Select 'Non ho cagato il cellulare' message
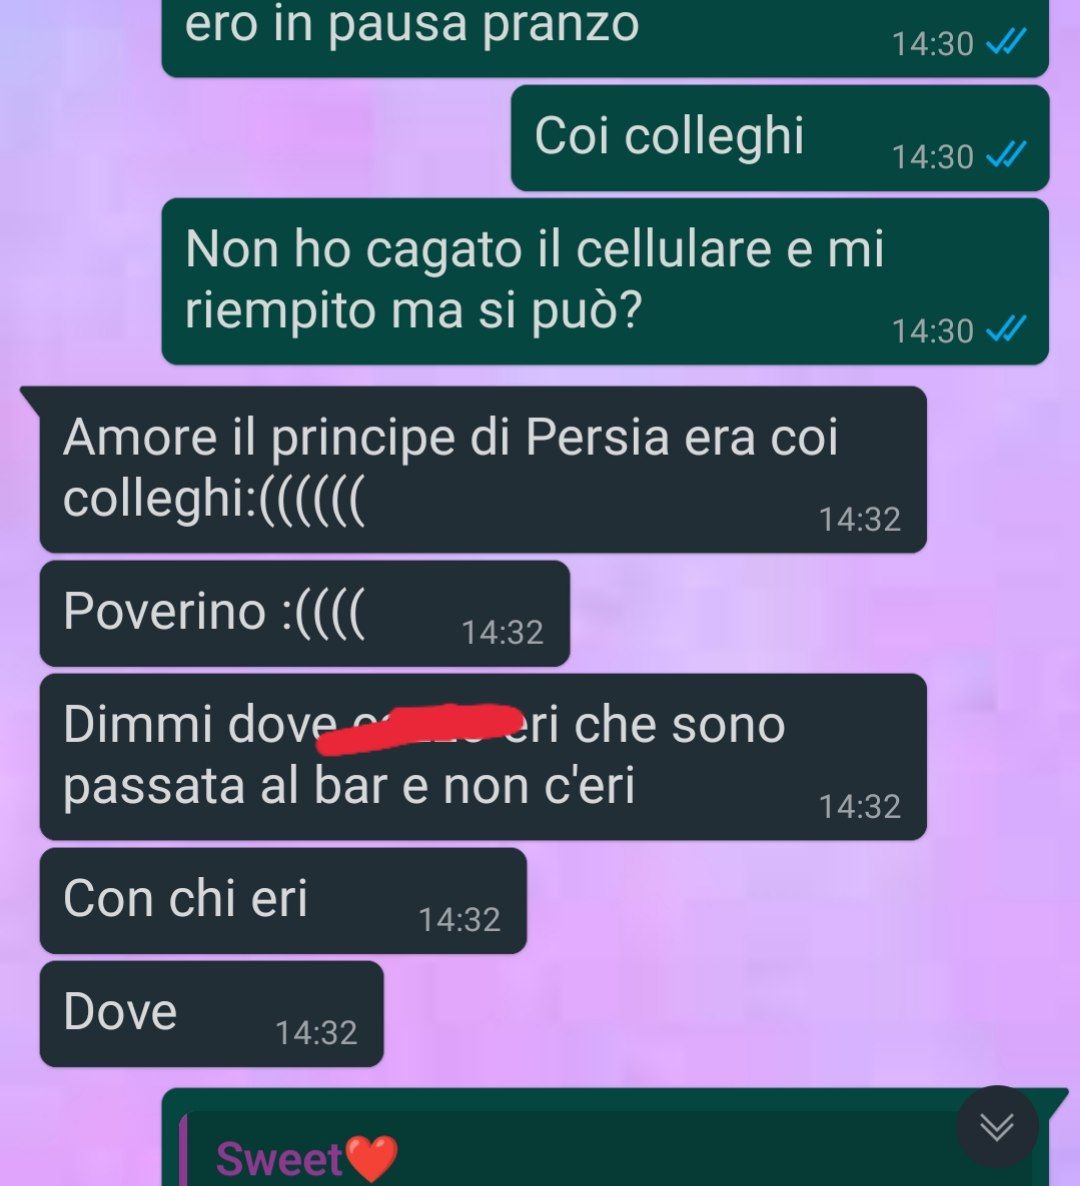Screen dimensions: 1080x1186 (605, 281)
